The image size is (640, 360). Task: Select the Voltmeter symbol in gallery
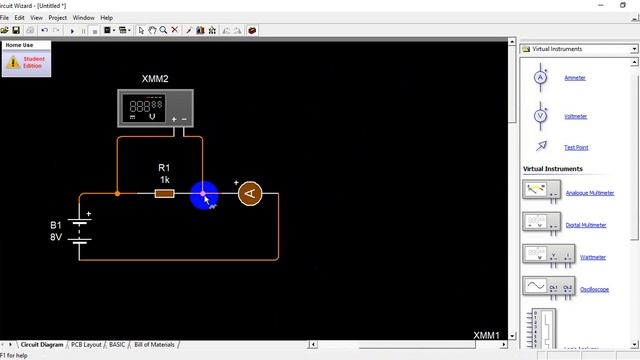[x=541, y=116]
